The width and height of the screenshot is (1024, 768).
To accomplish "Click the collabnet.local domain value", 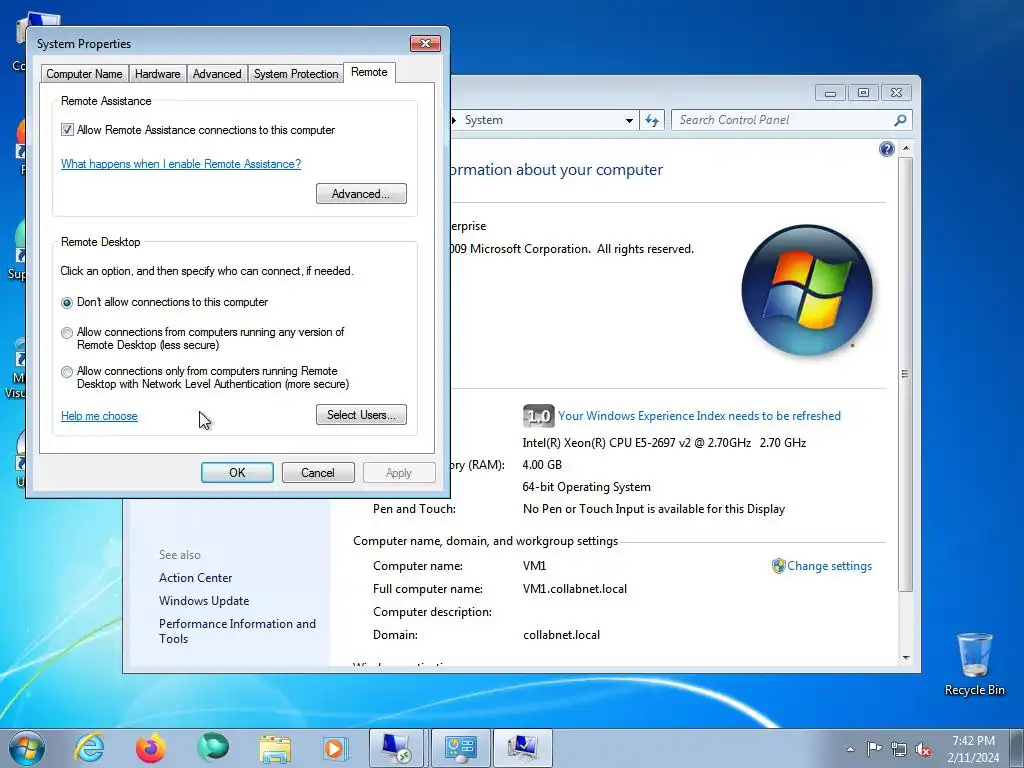I will [x=562, y=635].
